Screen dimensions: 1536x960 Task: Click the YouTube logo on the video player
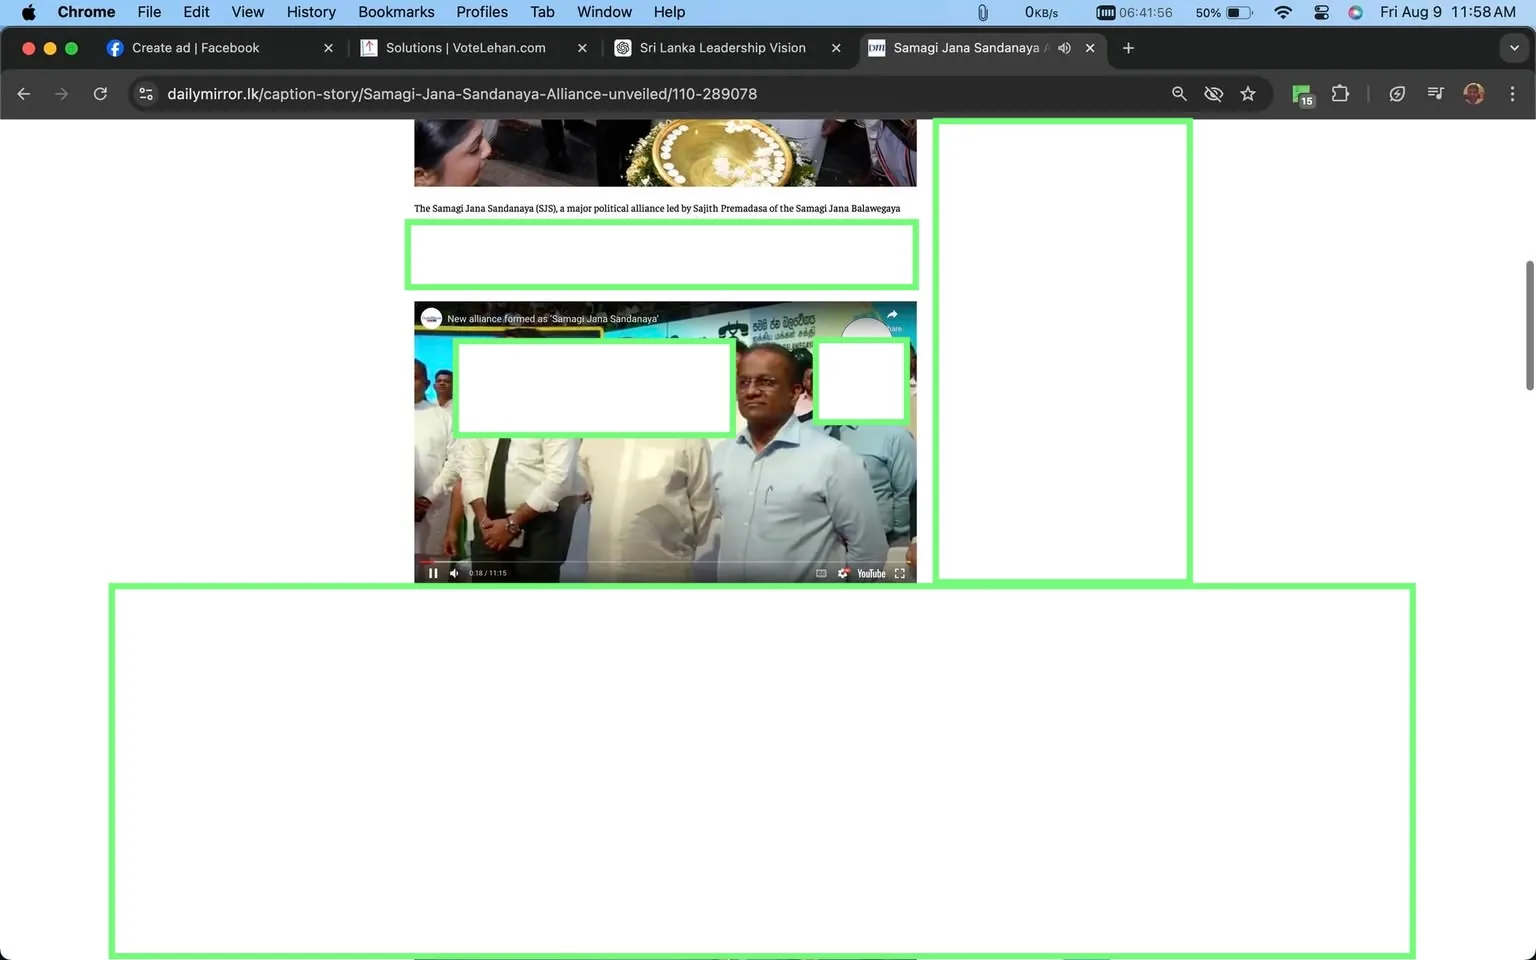tap(869, 573)
